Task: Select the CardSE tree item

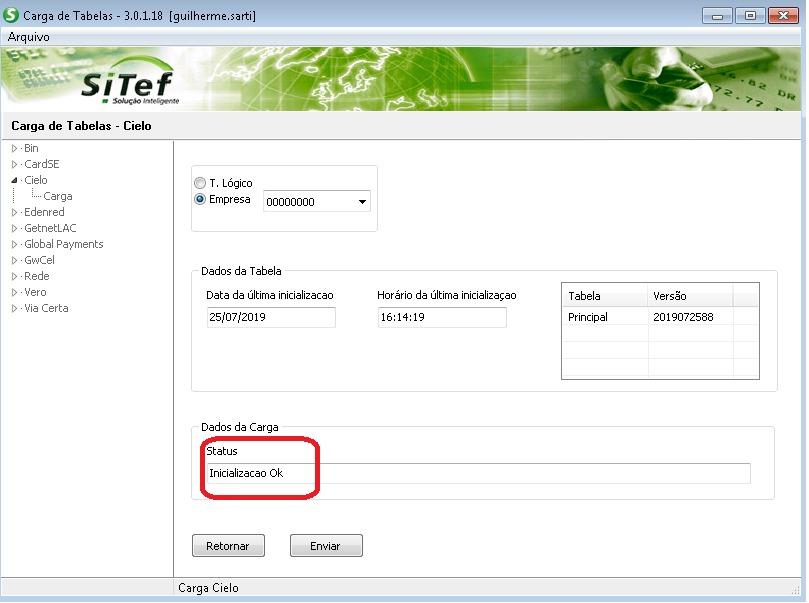Action: (x=42, y=164)
